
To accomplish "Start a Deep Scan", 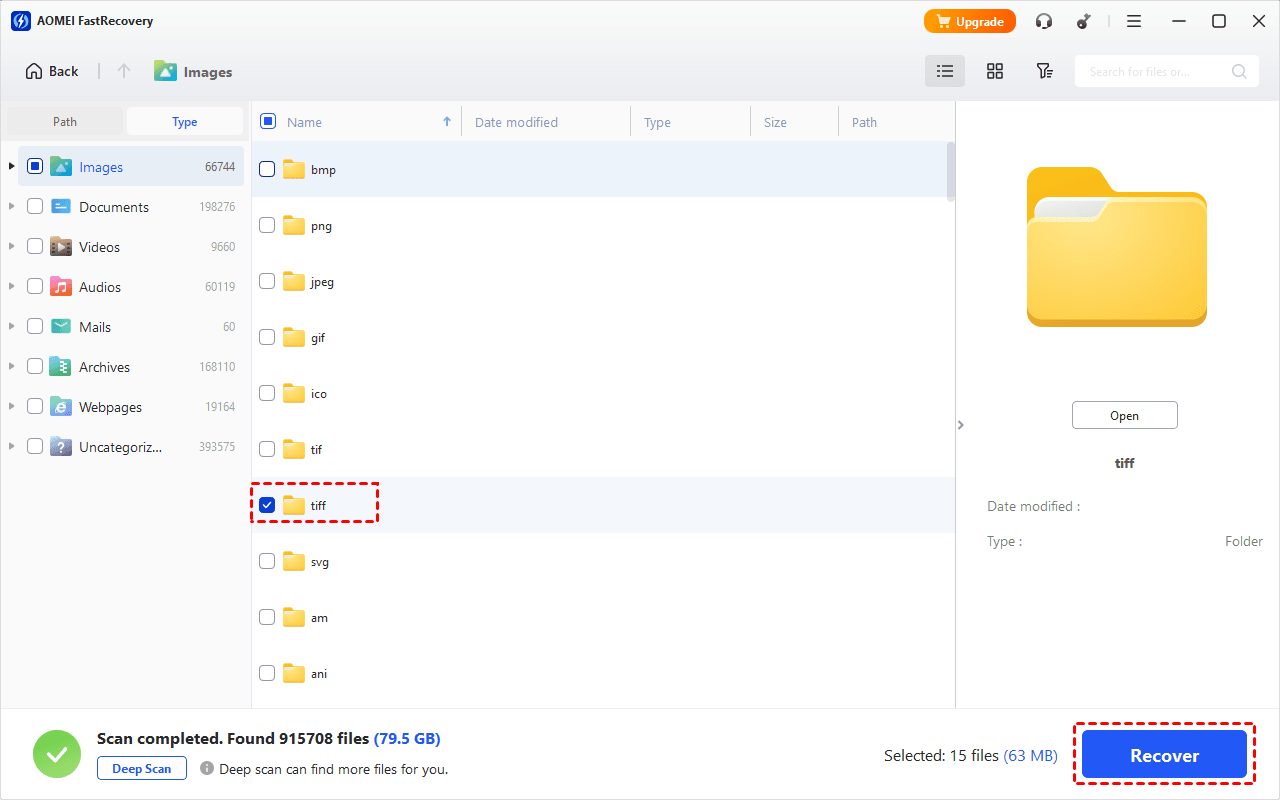I will pos(141,769).
